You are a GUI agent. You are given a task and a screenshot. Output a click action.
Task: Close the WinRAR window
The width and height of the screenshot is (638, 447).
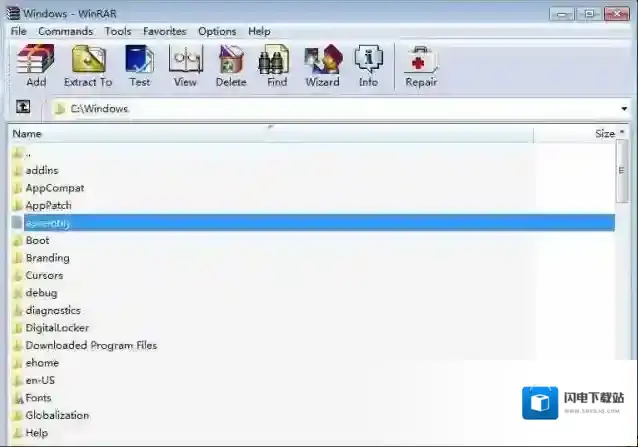coord(617,14)
